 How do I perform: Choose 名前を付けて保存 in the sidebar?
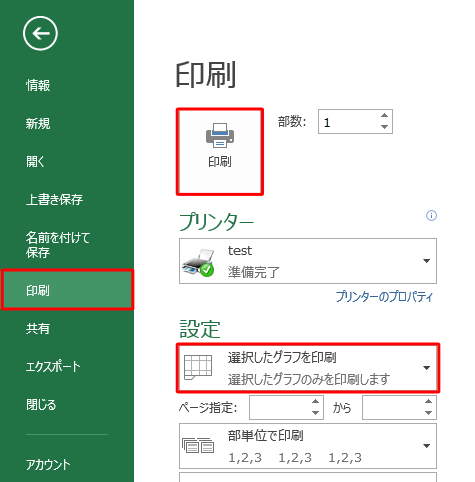point(58,245)
